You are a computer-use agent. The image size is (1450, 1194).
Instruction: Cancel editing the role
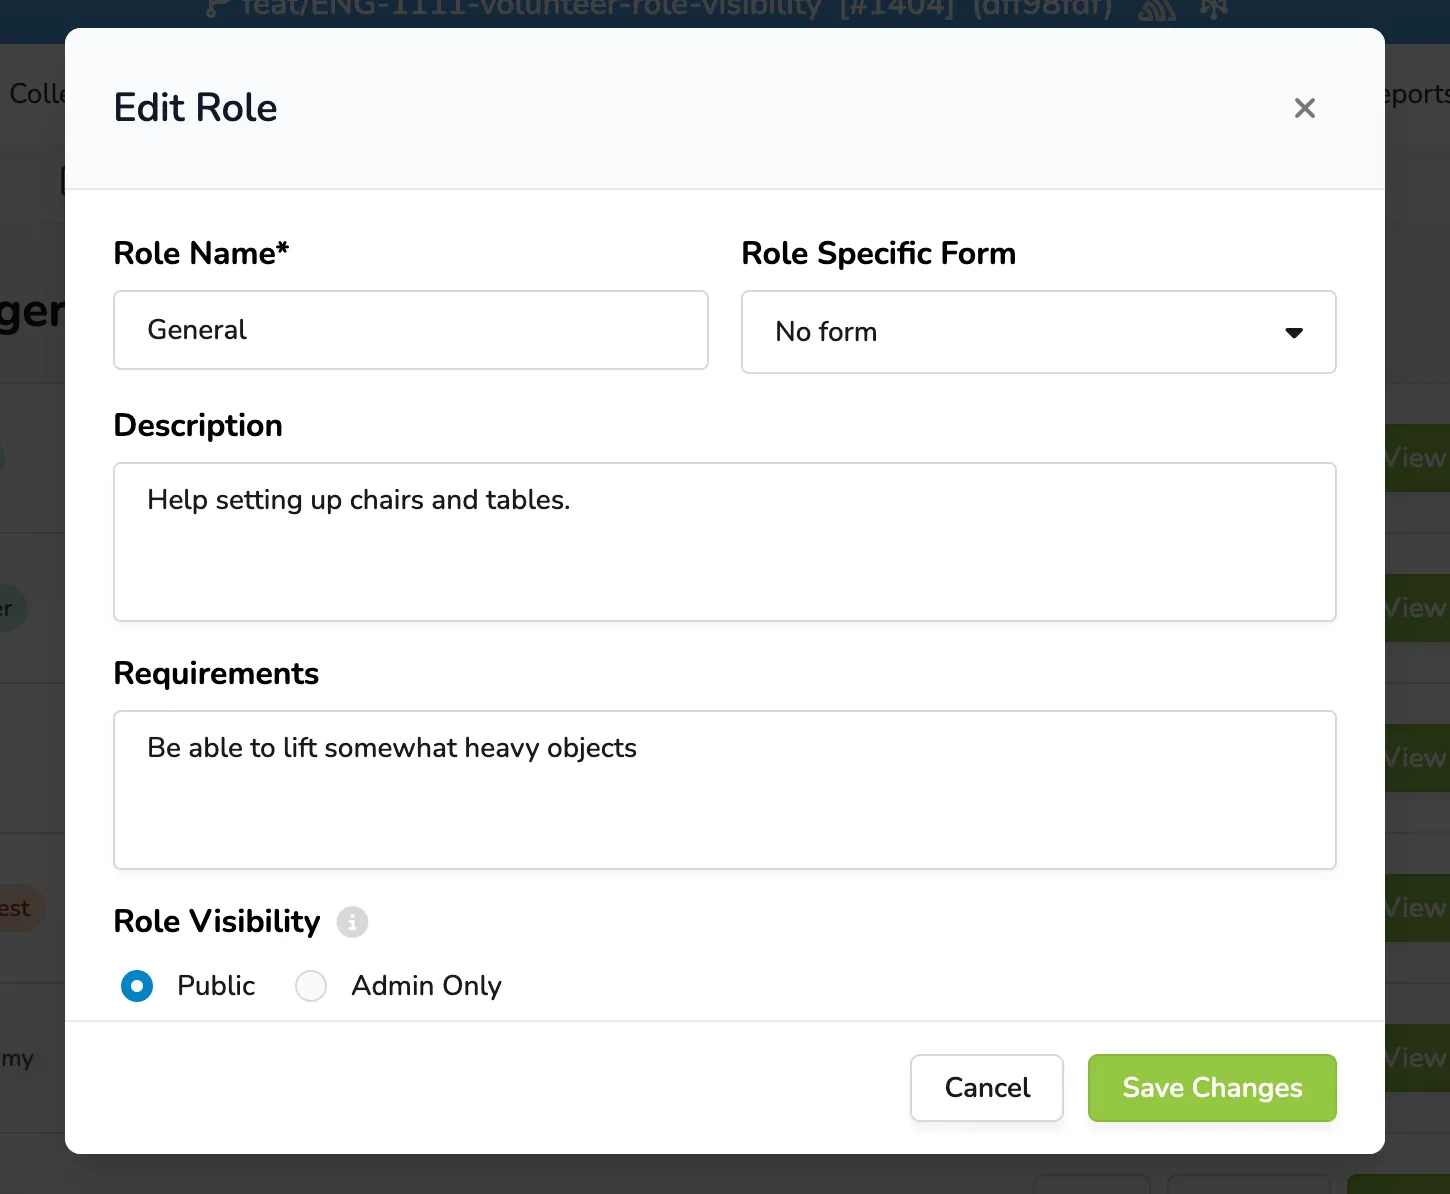987,1088
